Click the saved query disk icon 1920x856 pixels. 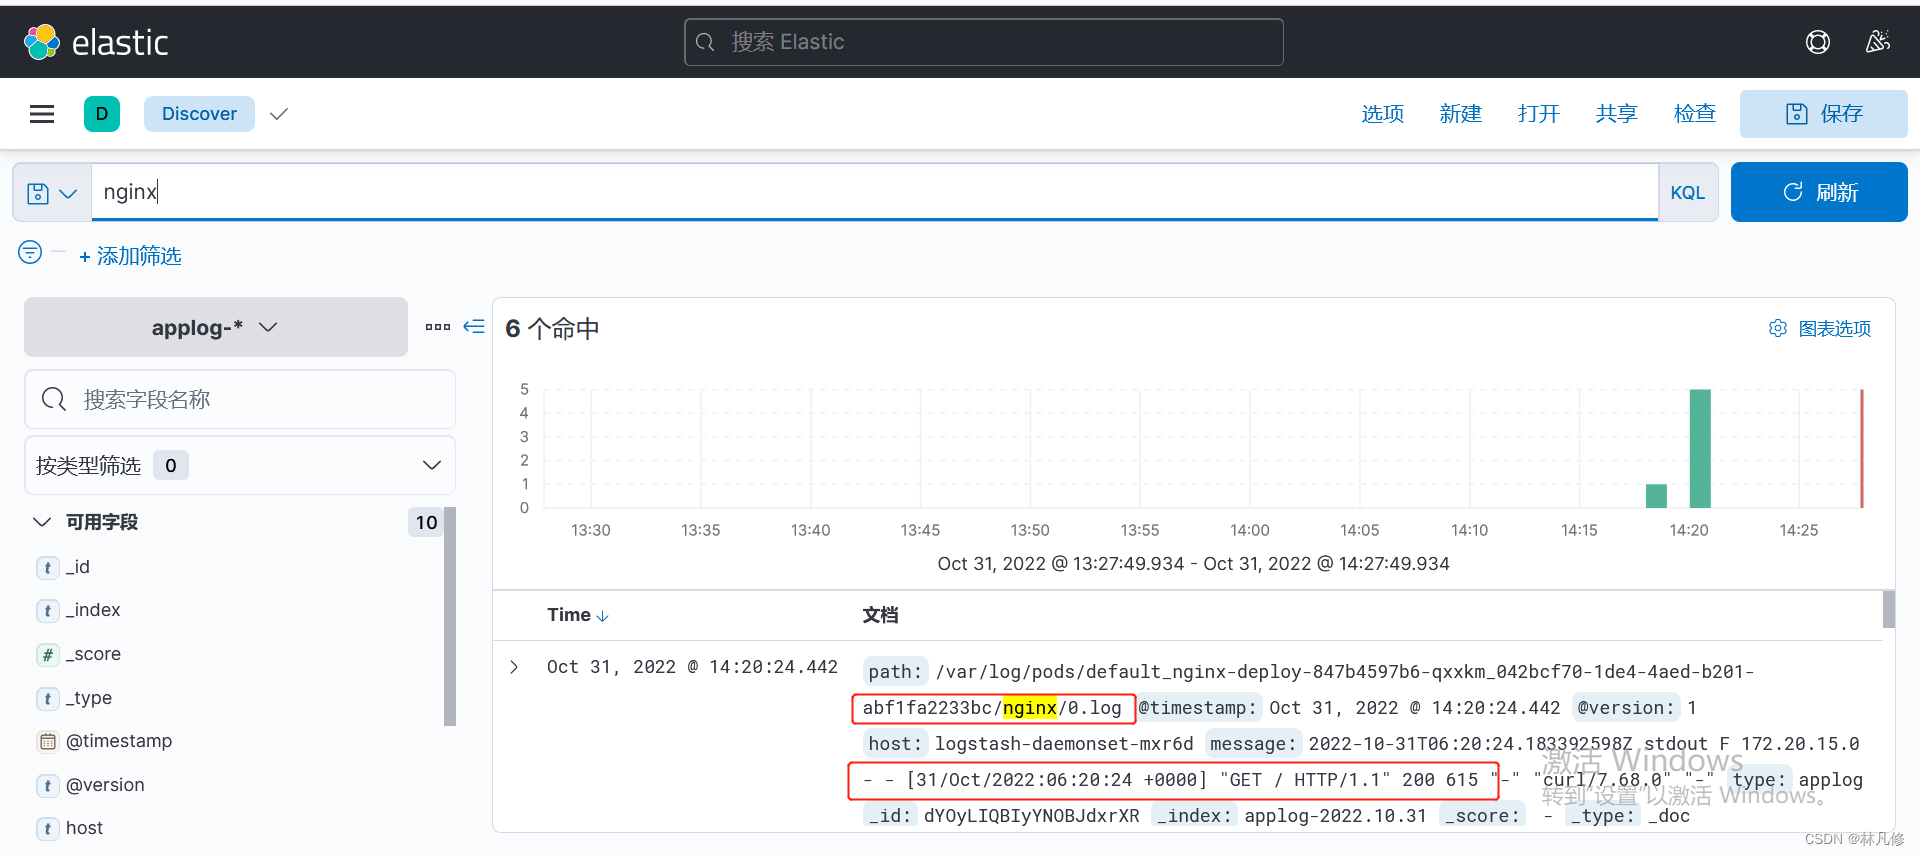coord(38,193)
